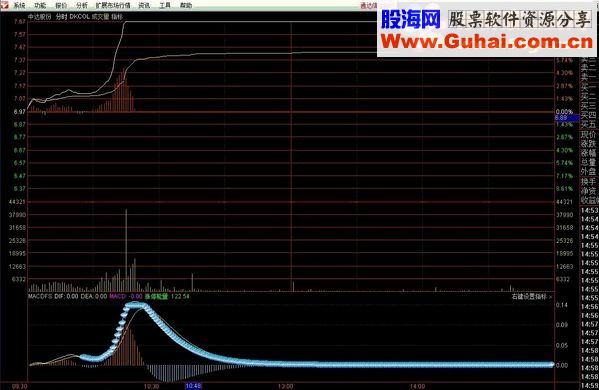Click the 44321 volume axis label on left
Screen dimensions: 599x390
[17, 202]
